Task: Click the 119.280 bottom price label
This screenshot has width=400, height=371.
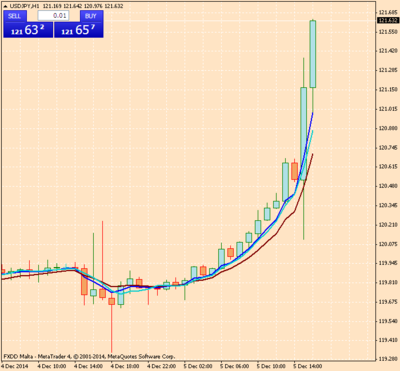Action: [388, 359]
